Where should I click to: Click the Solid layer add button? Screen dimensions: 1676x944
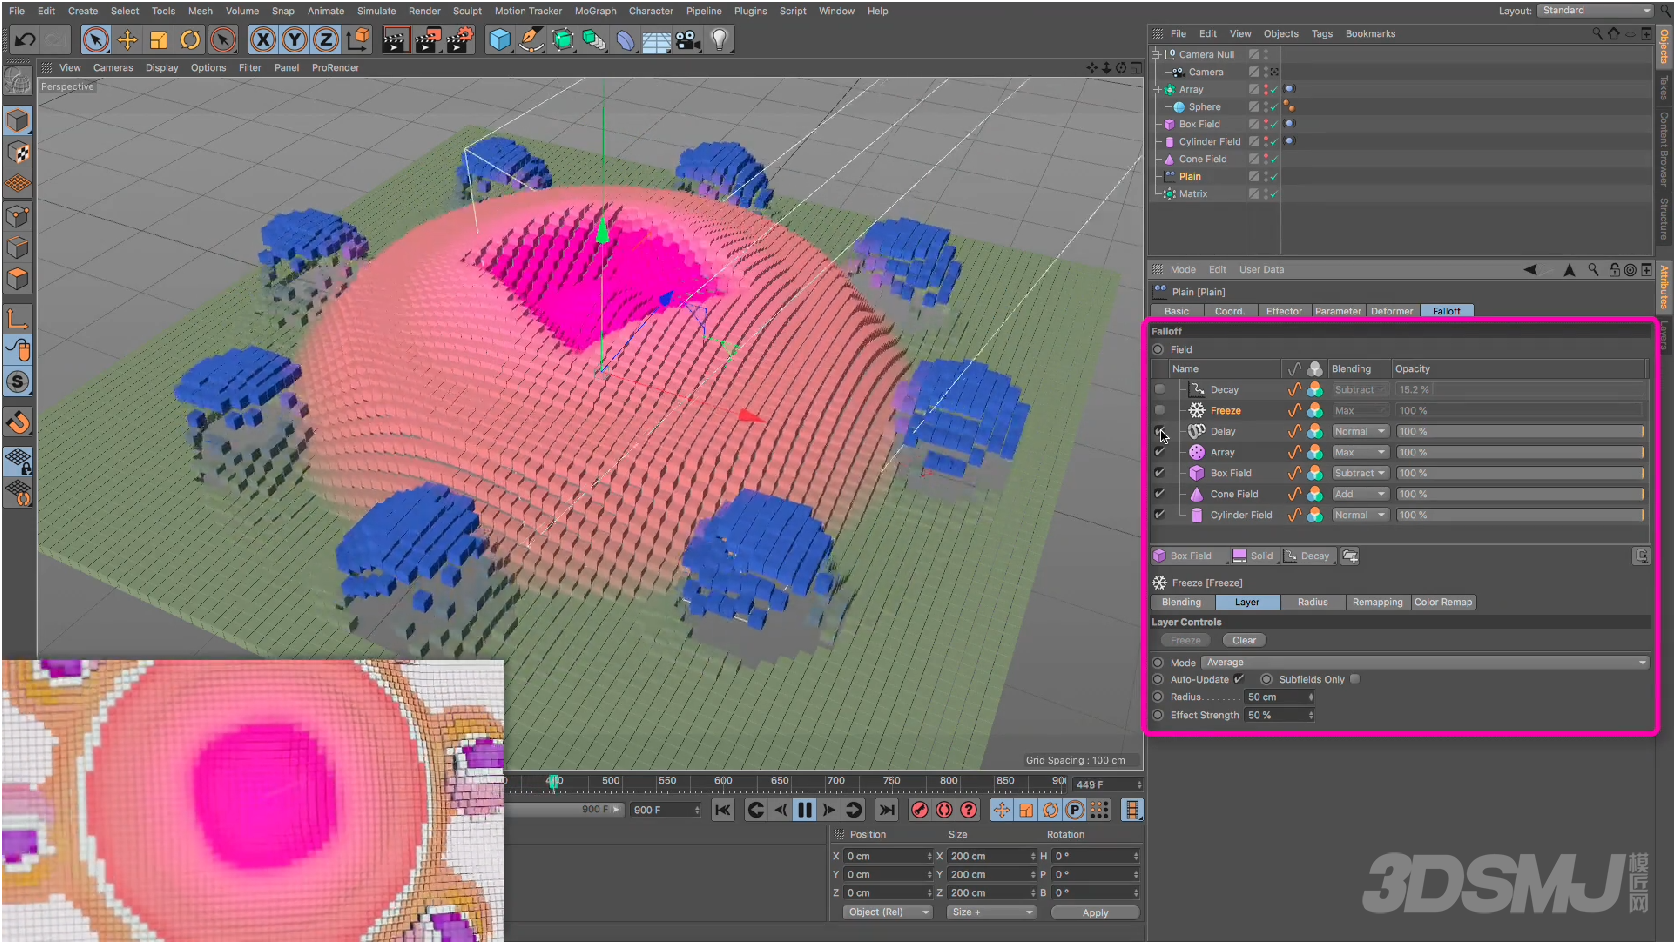[x=1253, y=556]
